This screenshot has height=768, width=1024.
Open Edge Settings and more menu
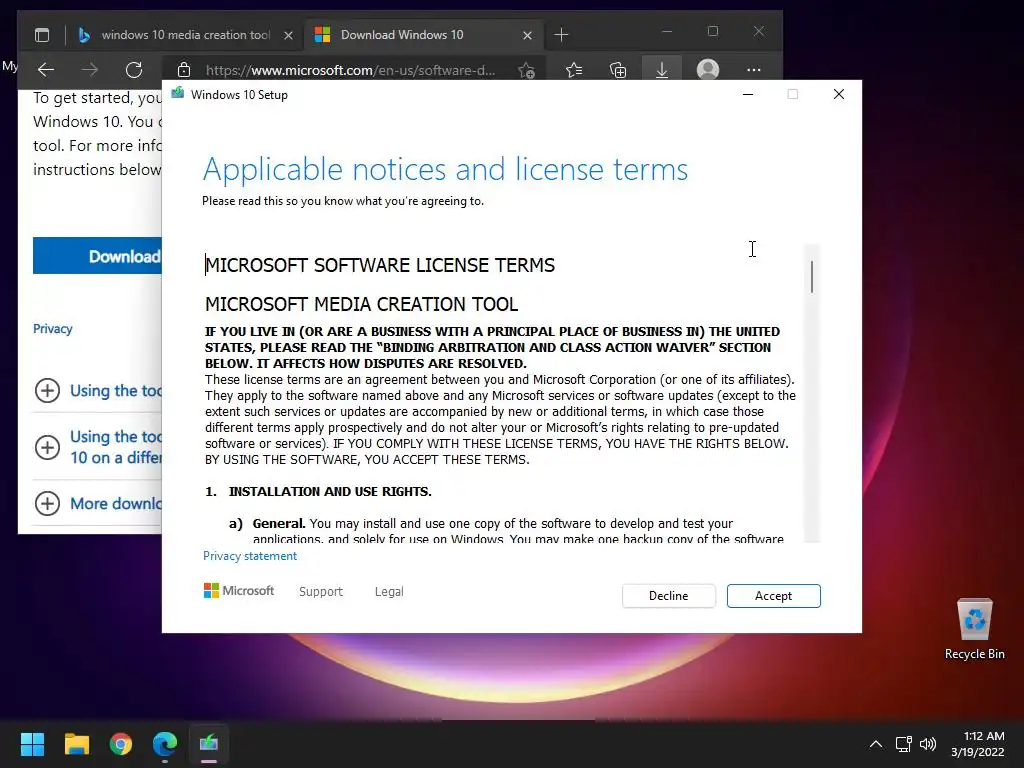(754, 70)
